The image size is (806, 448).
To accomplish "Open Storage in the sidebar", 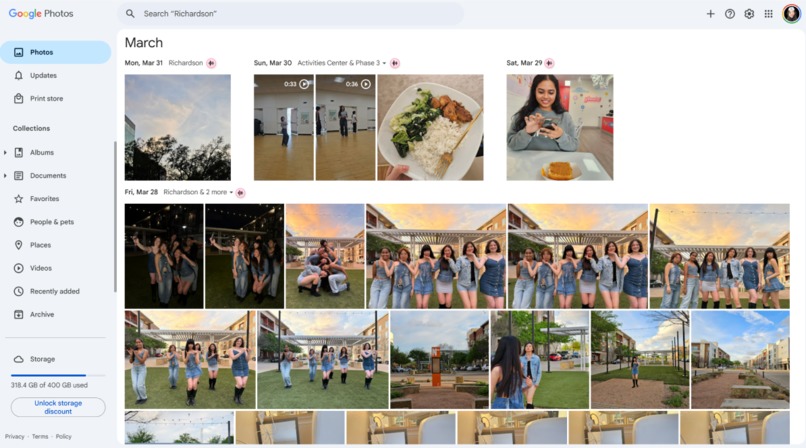I will (x=42, y=359).
